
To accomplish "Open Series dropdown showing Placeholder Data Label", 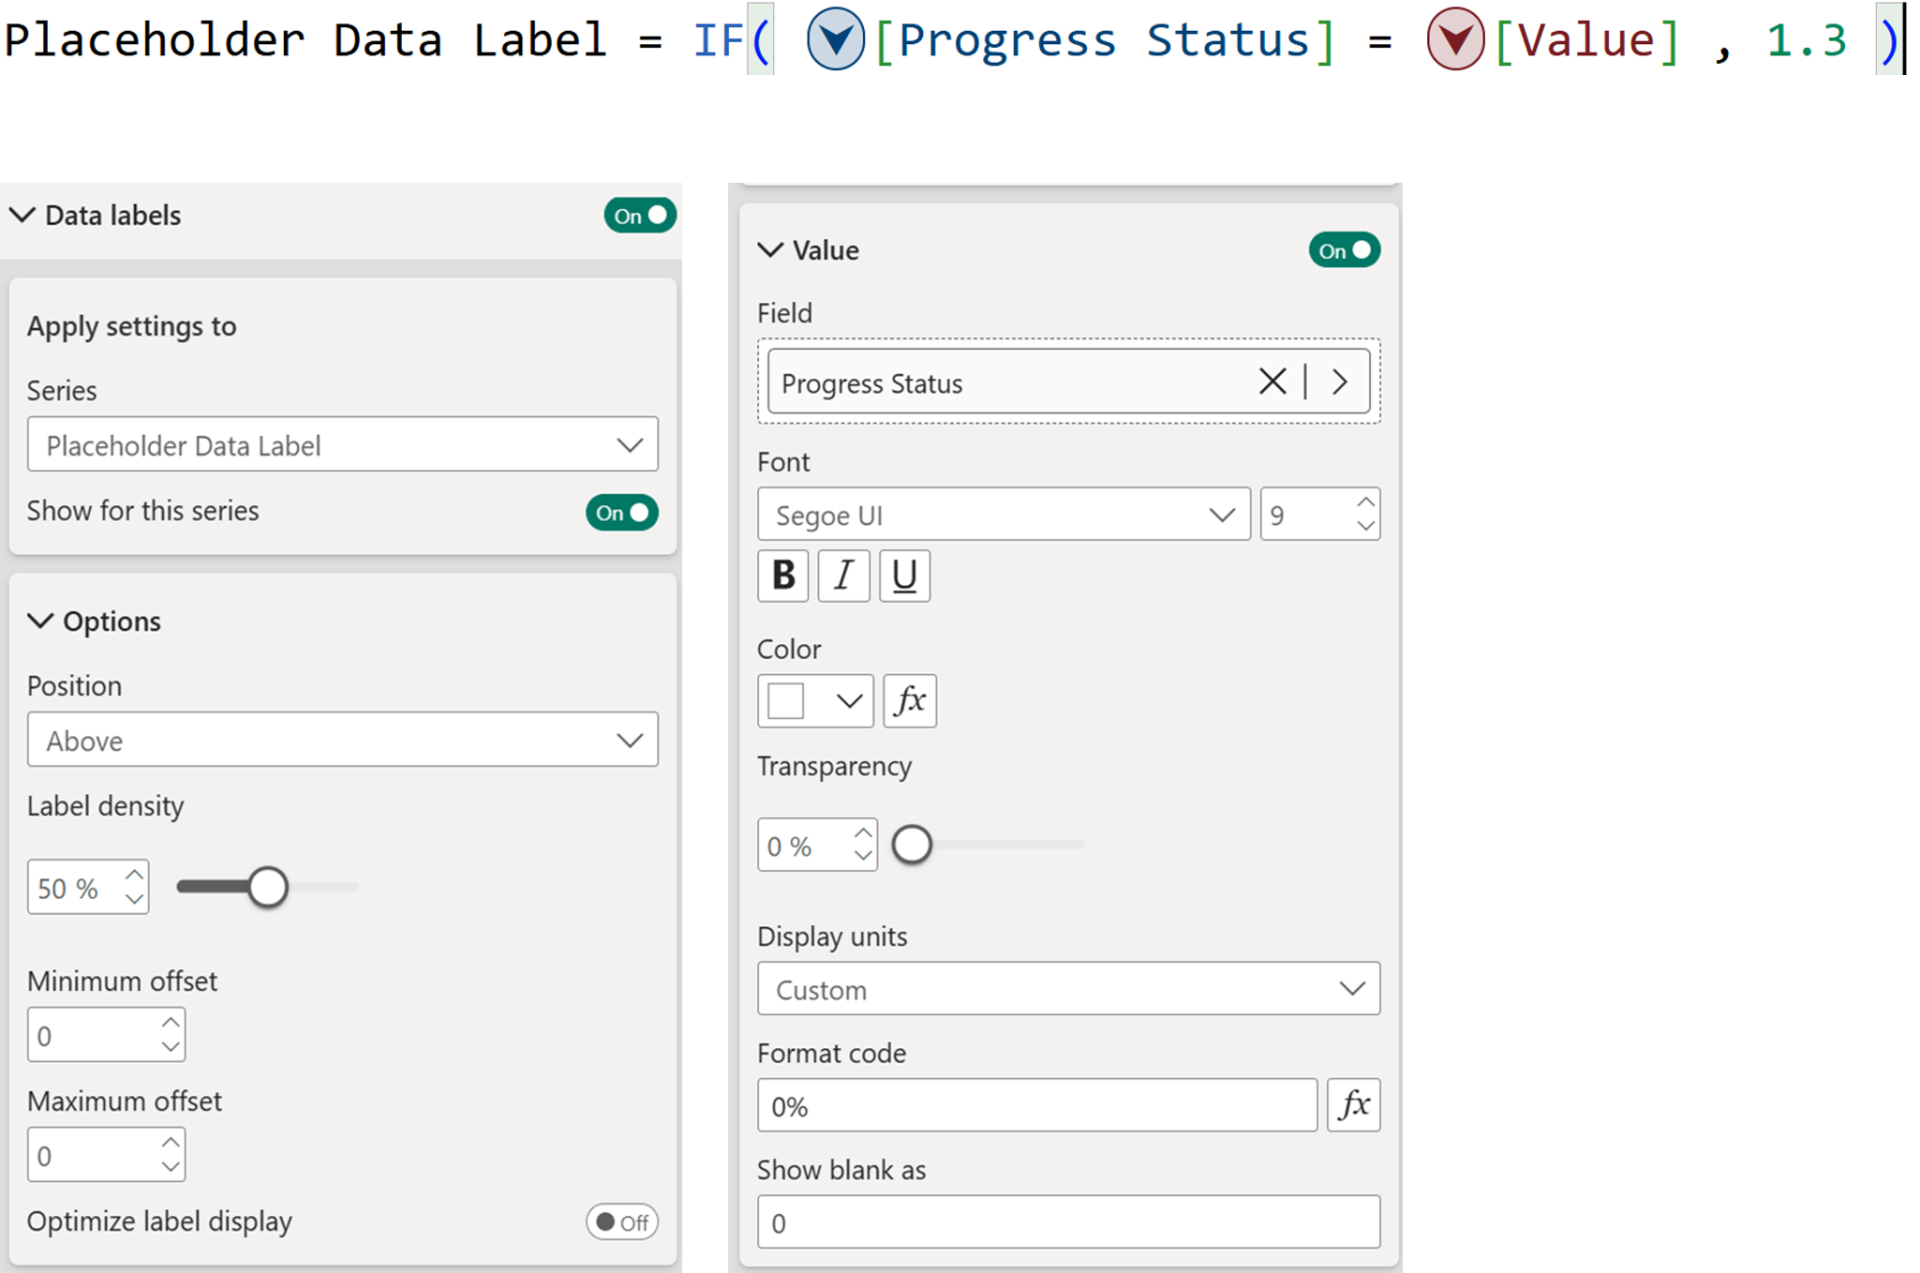I will coord(342,445).
